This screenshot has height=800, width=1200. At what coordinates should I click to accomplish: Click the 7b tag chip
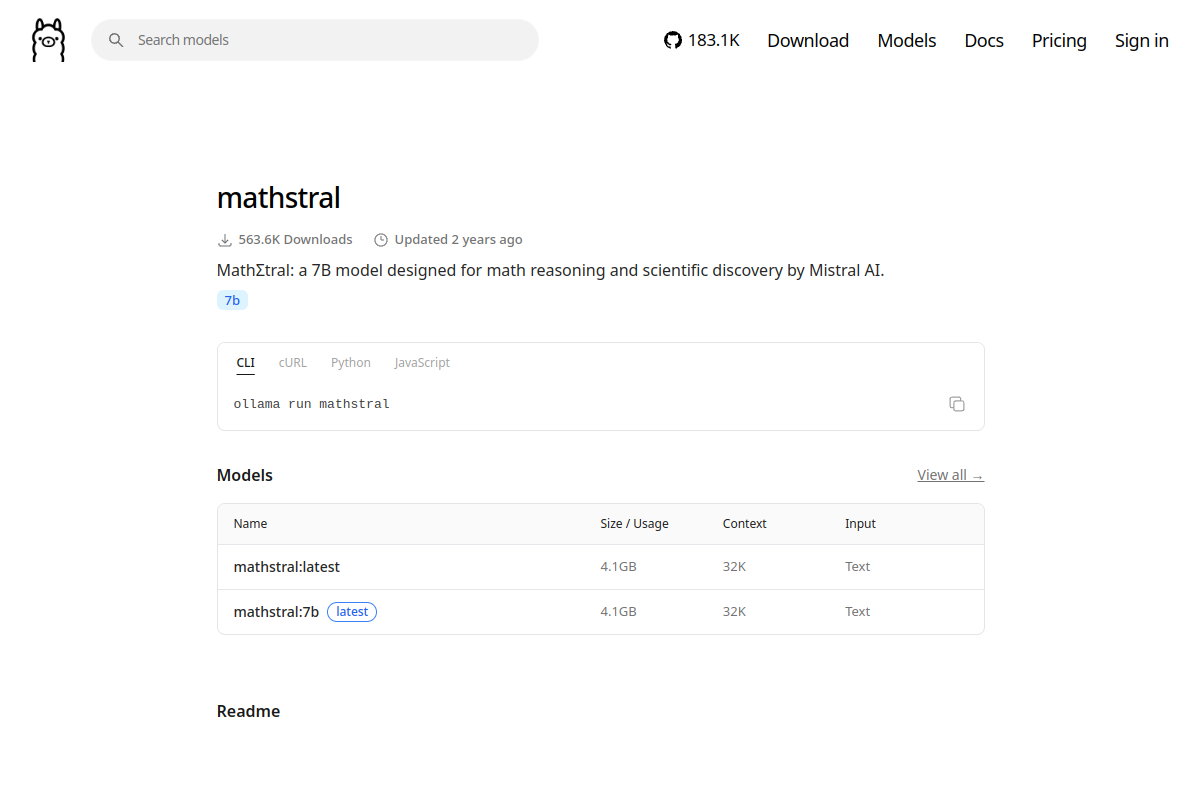(x=232, y=300)
